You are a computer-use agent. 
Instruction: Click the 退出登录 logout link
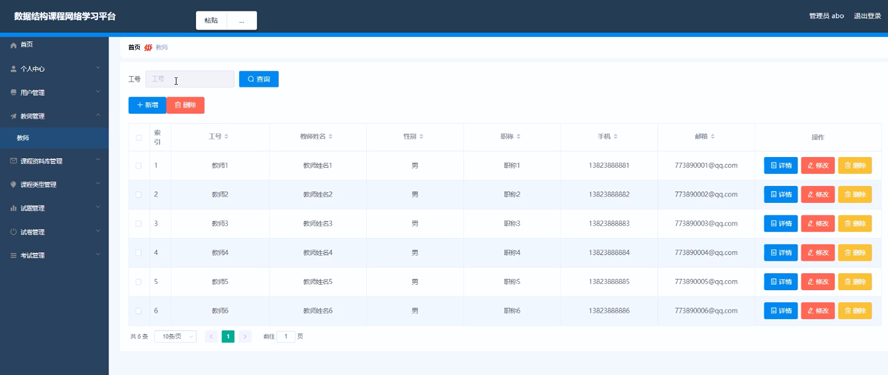click(867, 16)
